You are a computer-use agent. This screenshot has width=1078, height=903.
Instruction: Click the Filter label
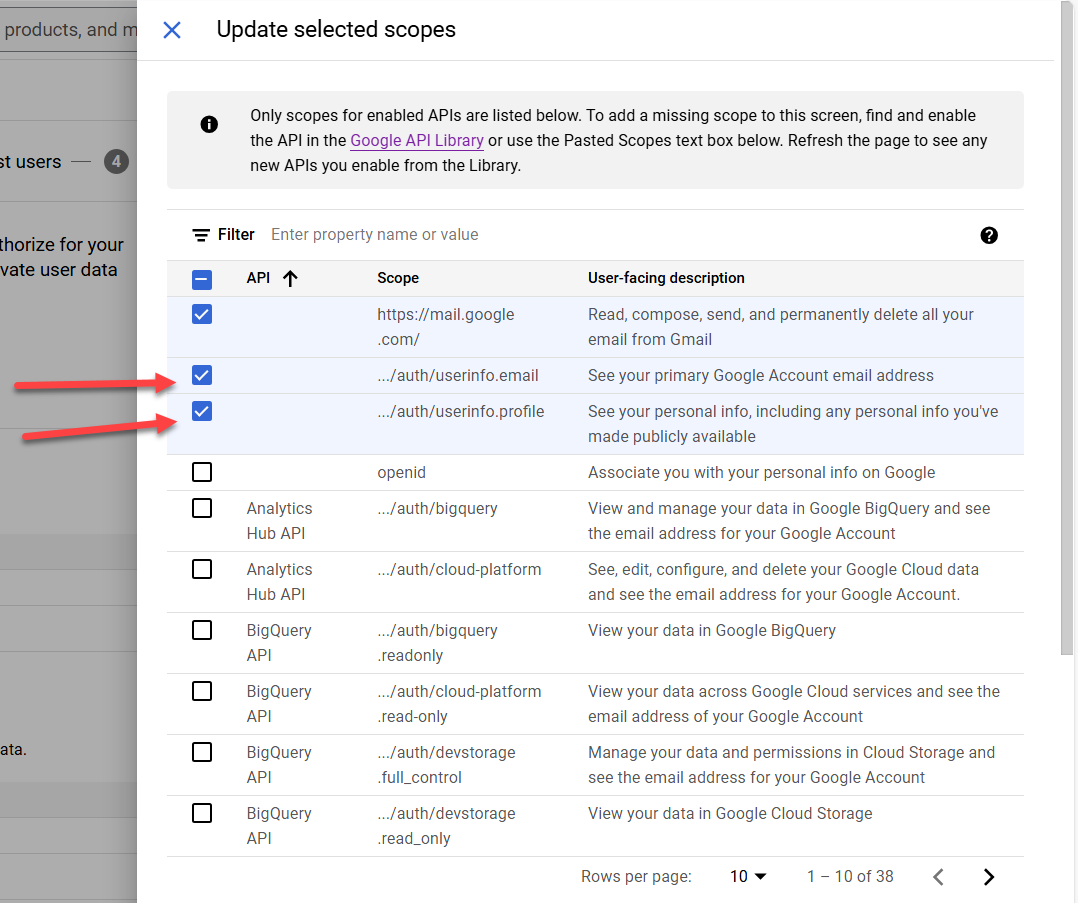(236, 235)
